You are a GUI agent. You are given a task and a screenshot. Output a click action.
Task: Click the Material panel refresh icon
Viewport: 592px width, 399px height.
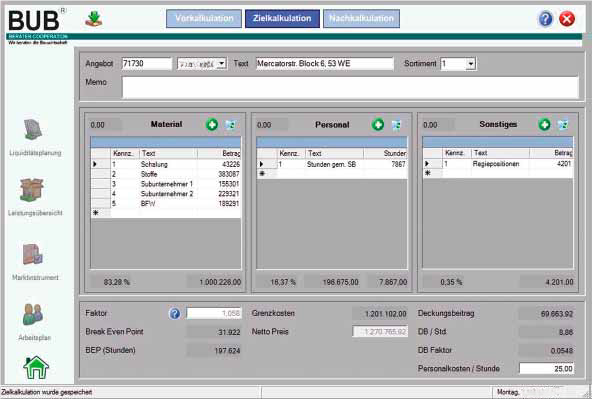pyautogui.click(x=230, y=125)
